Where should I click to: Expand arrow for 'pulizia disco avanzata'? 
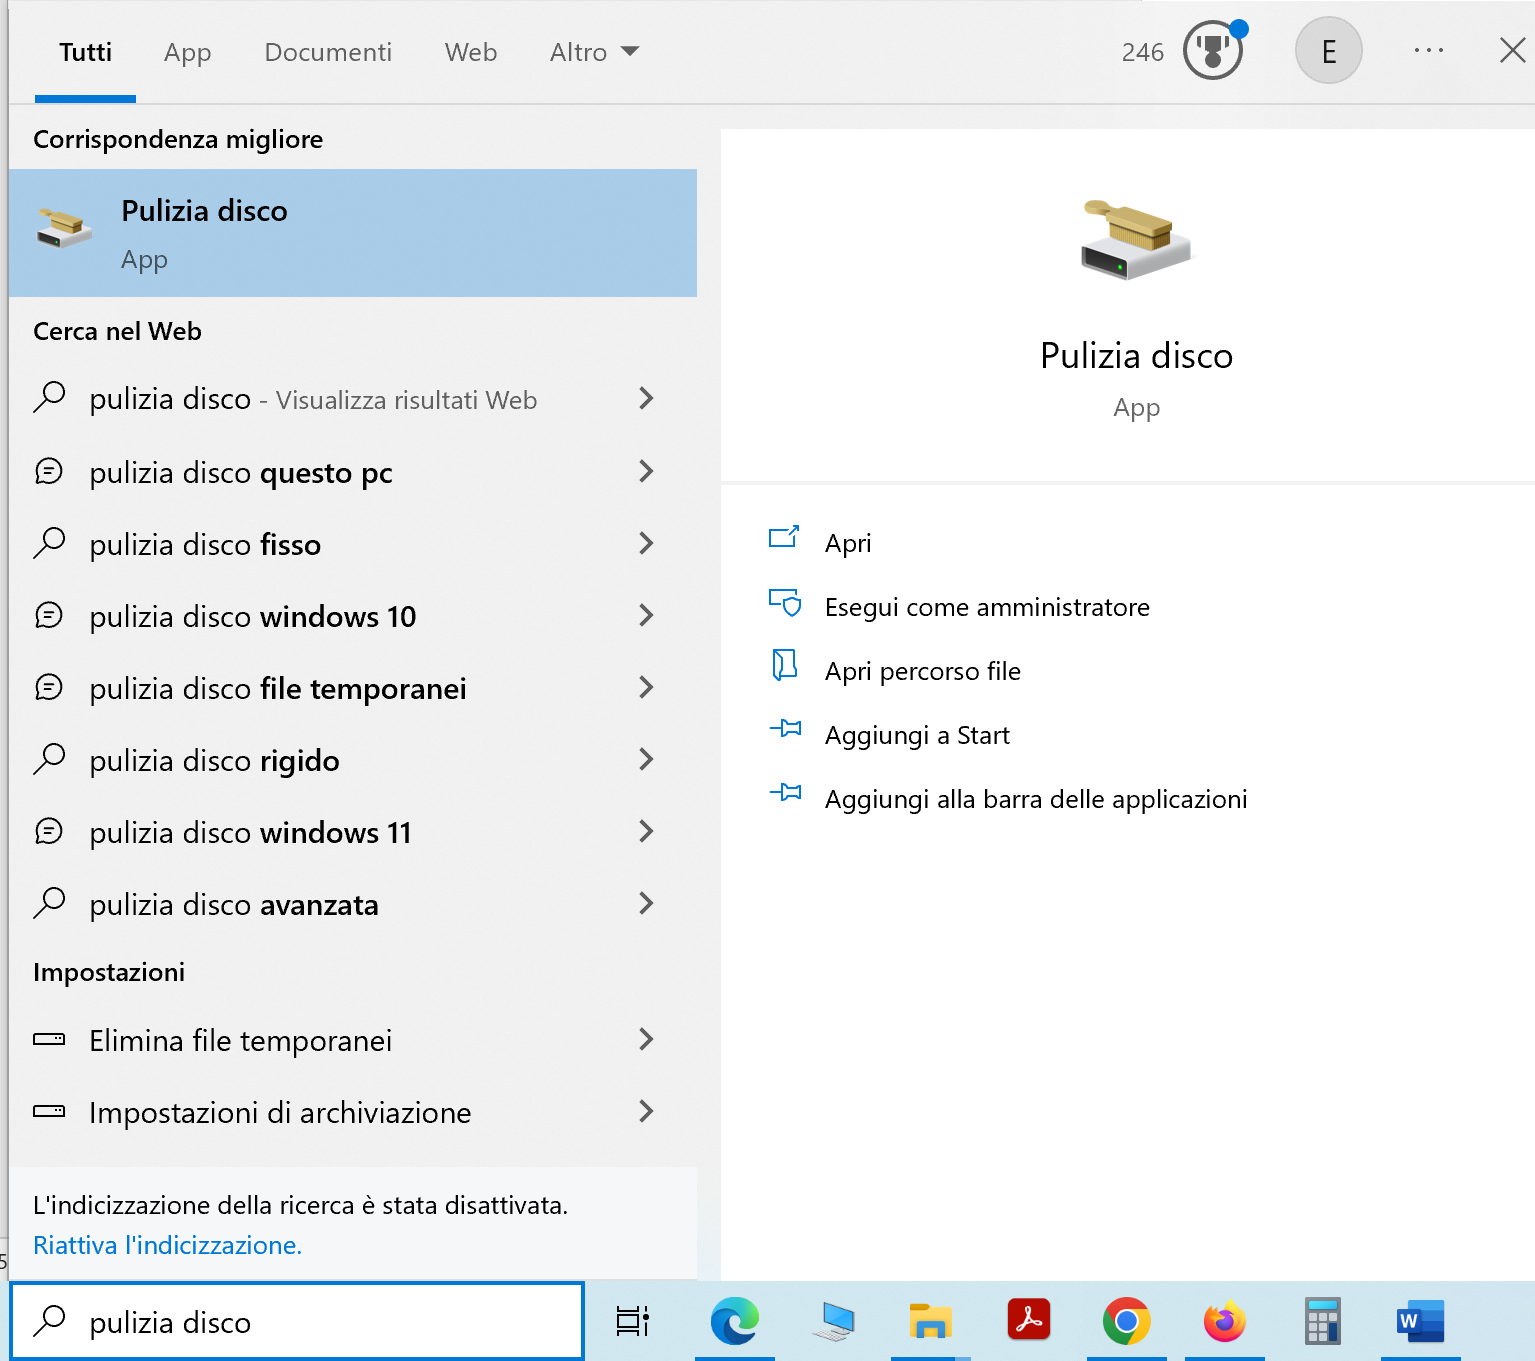pyautogui.click(x=646, y=904)
